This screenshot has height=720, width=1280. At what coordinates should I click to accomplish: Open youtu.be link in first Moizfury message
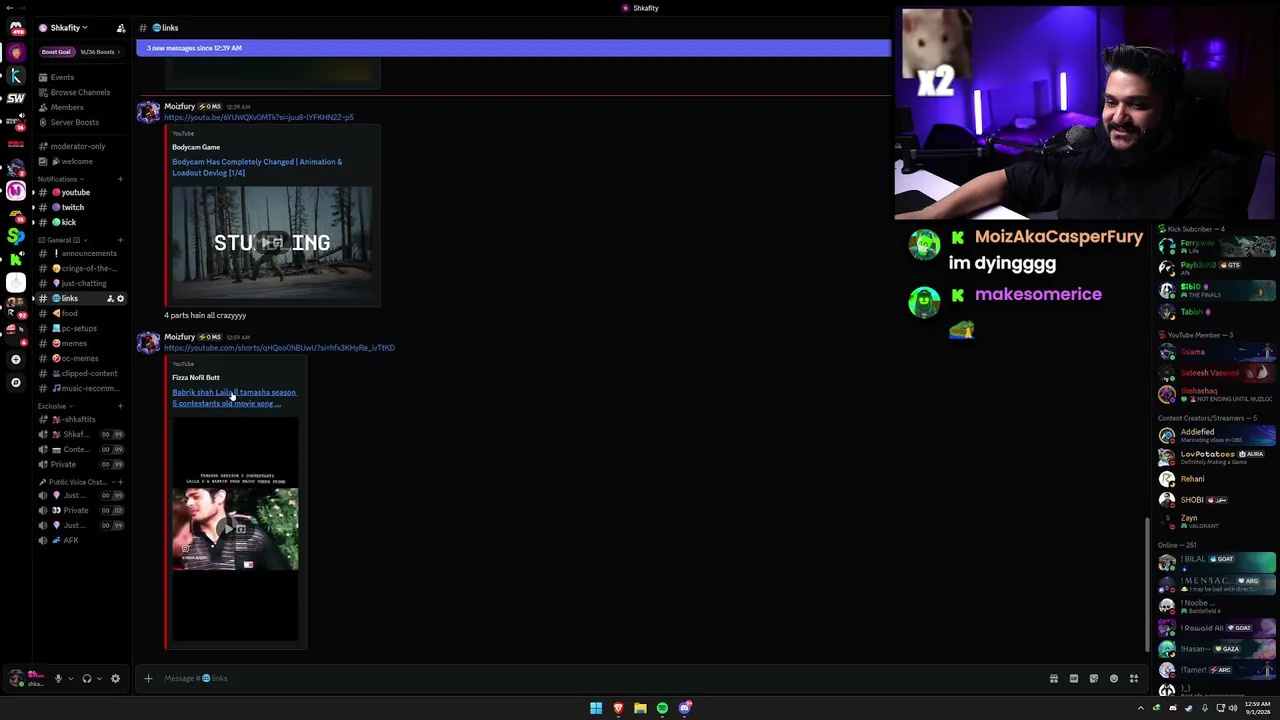pyautogui.click(x=259, y=117)
